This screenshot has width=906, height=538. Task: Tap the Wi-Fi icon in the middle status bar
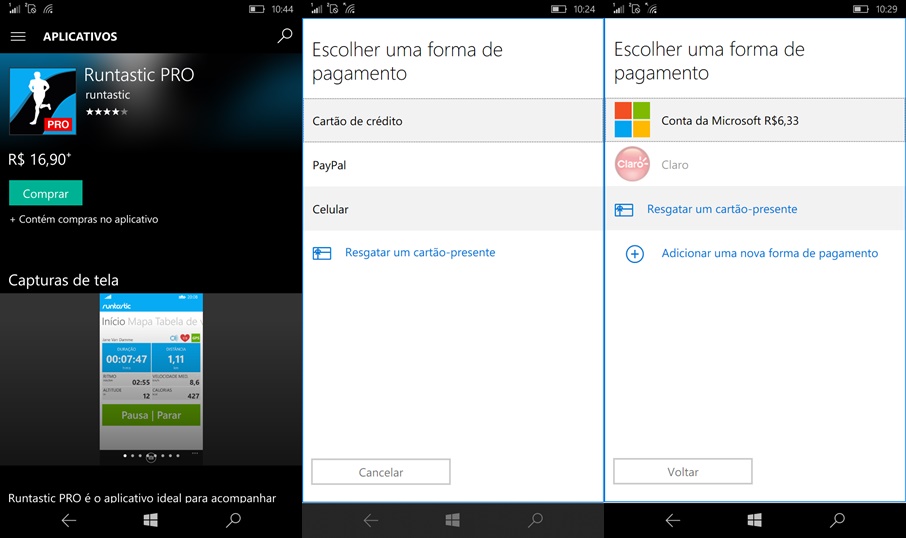349,8
